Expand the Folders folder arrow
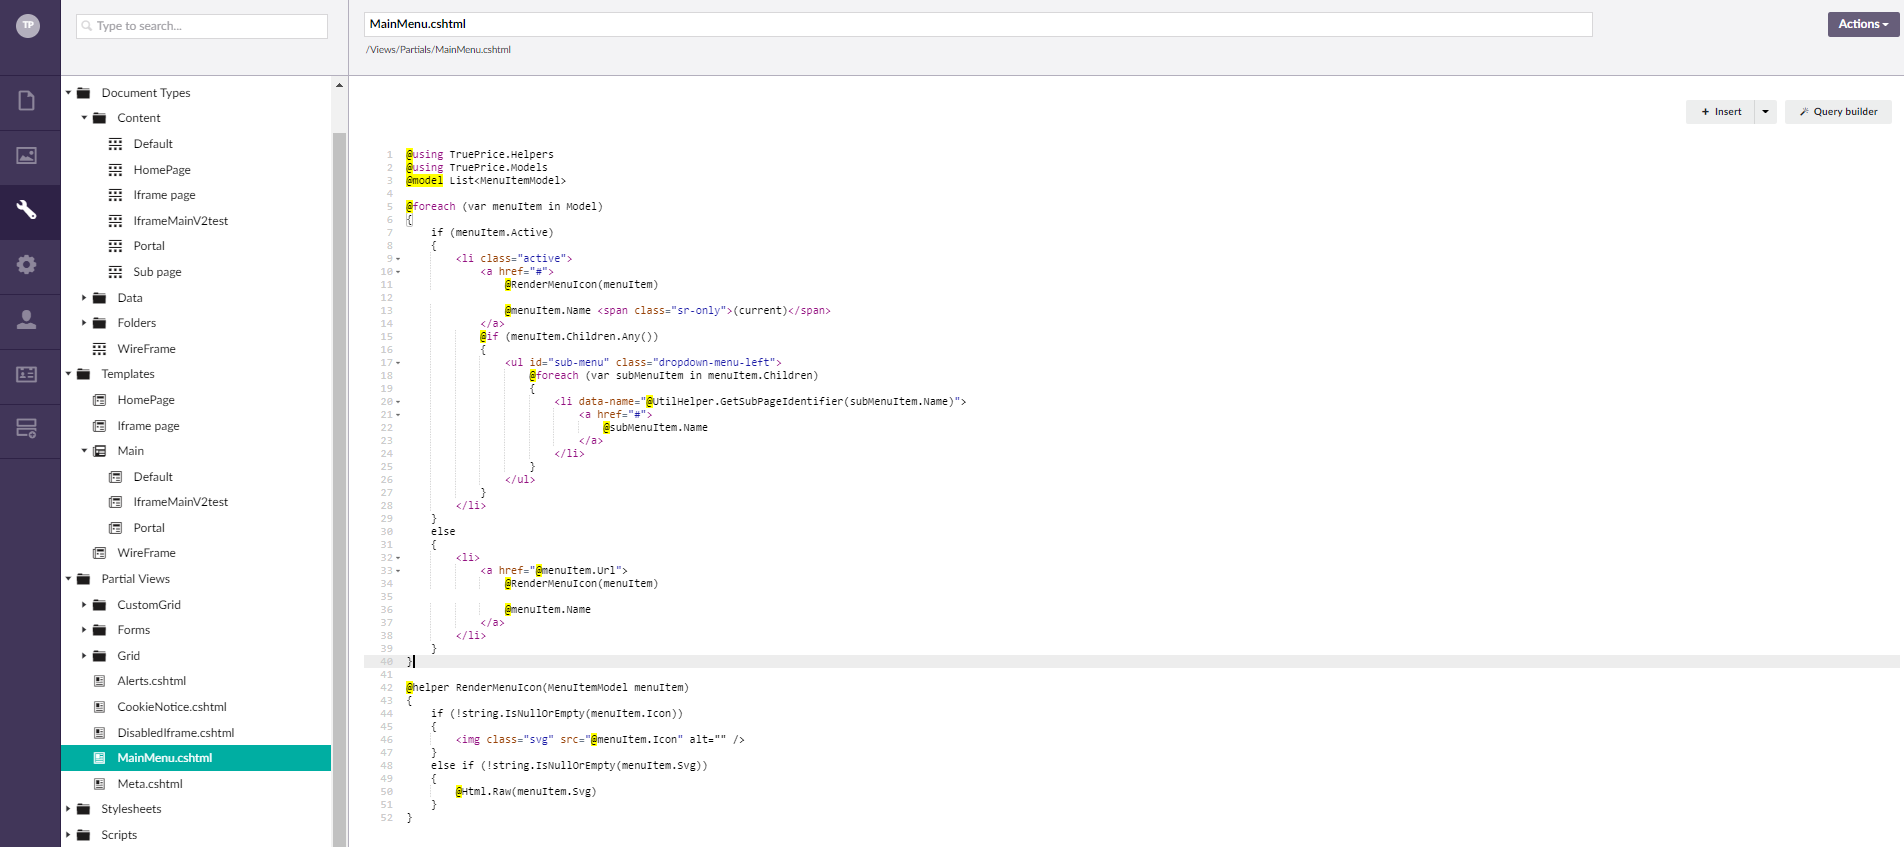This screenshot has width=1904, height=847. (84, 323)
